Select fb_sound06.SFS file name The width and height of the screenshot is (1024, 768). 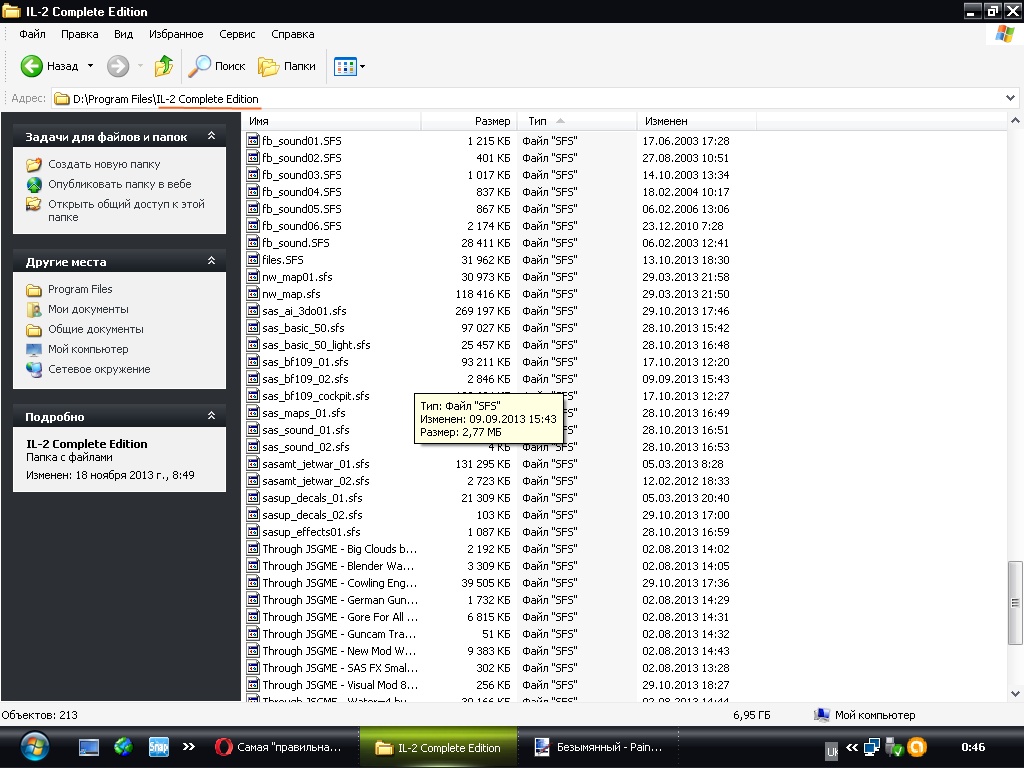coord(302,226)
